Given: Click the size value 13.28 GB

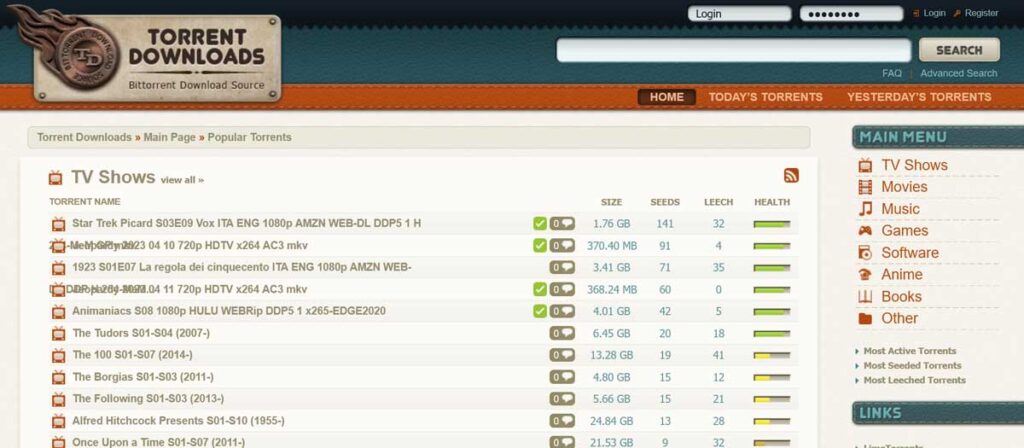Looking at the screenshot, I should tap(611, 355).
